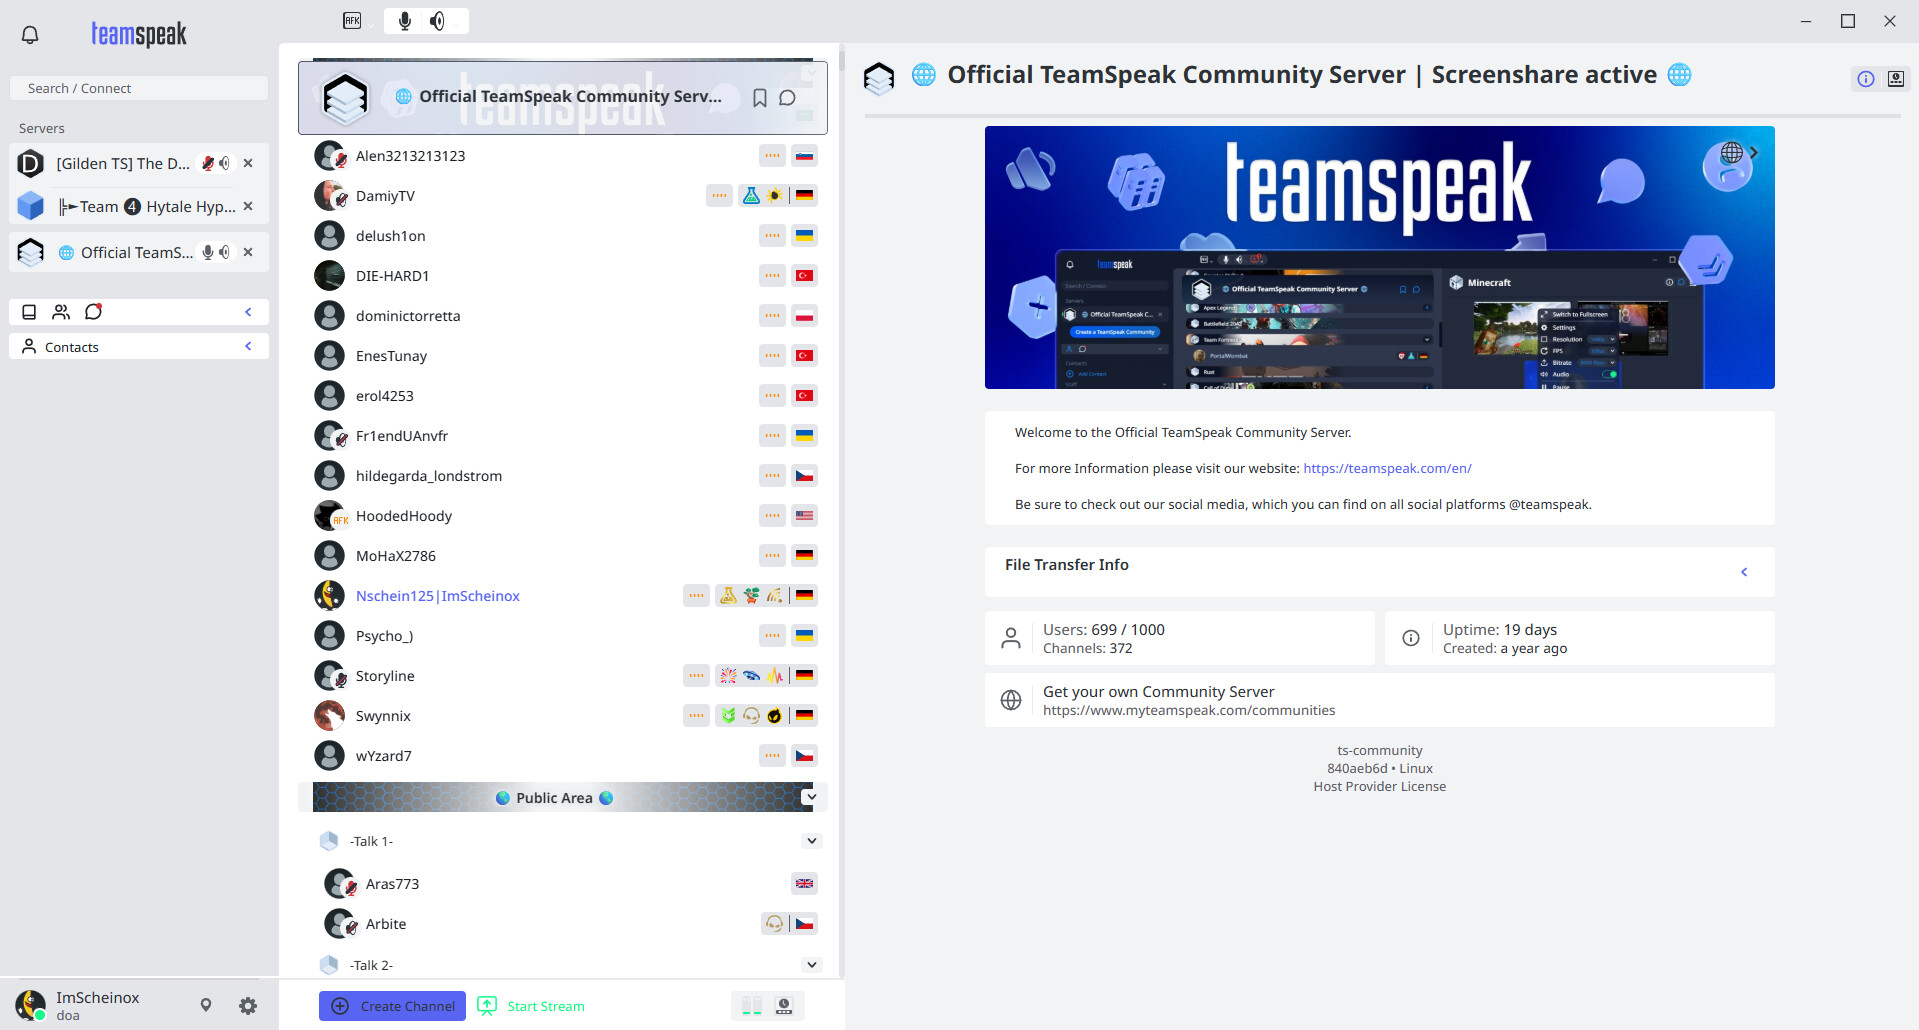The width and height of the screenshot is (1919, 1030).
Task: Mute speaker output in top toolbar
Action: tap(438, 21)
